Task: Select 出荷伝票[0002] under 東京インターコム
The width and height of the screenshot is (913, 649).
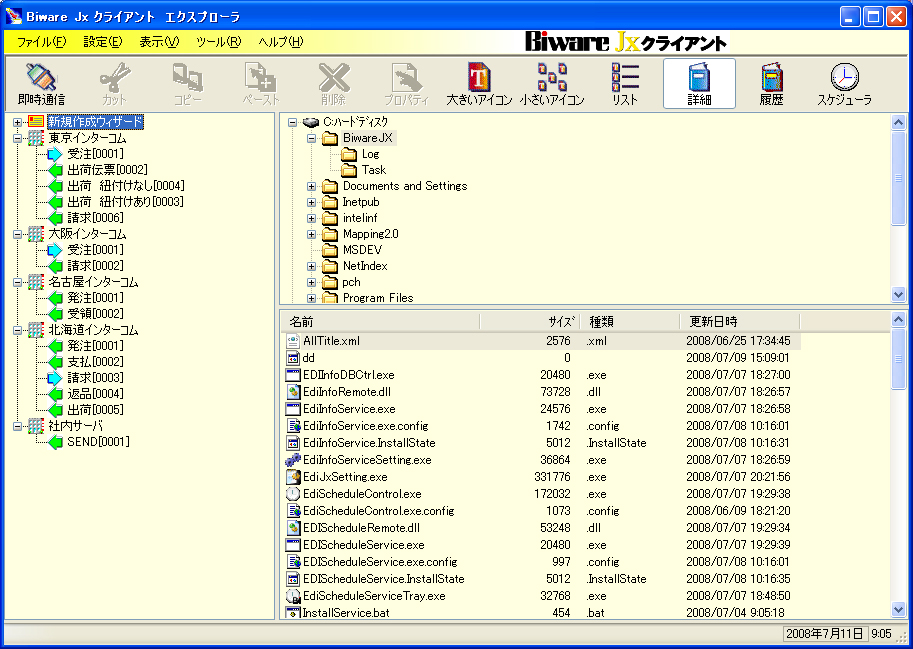Action: tap(107, 170)
